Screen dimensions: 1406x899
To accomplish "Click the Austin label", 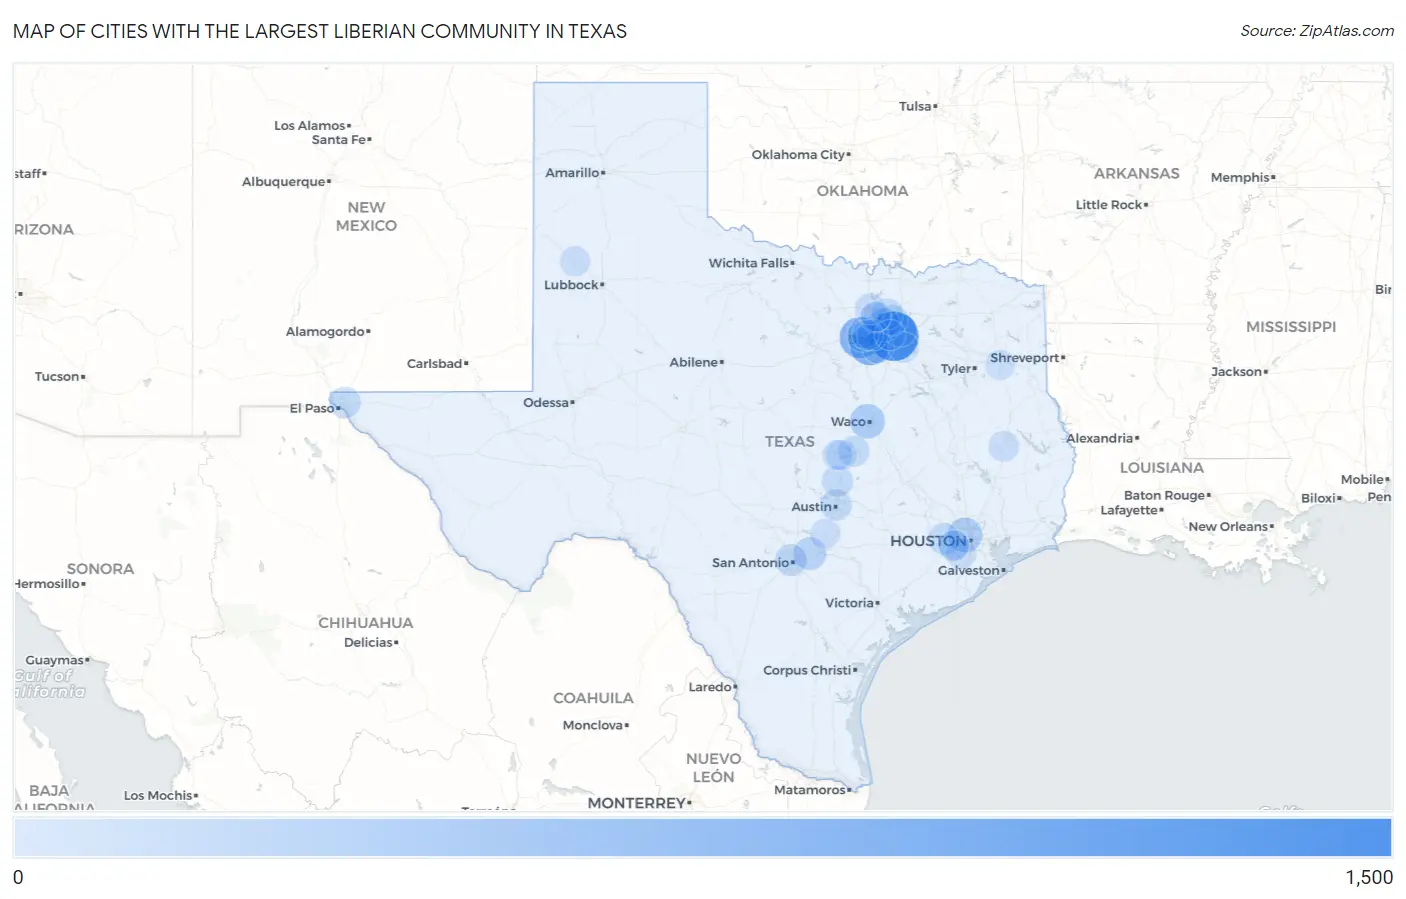I will [812, 507].
